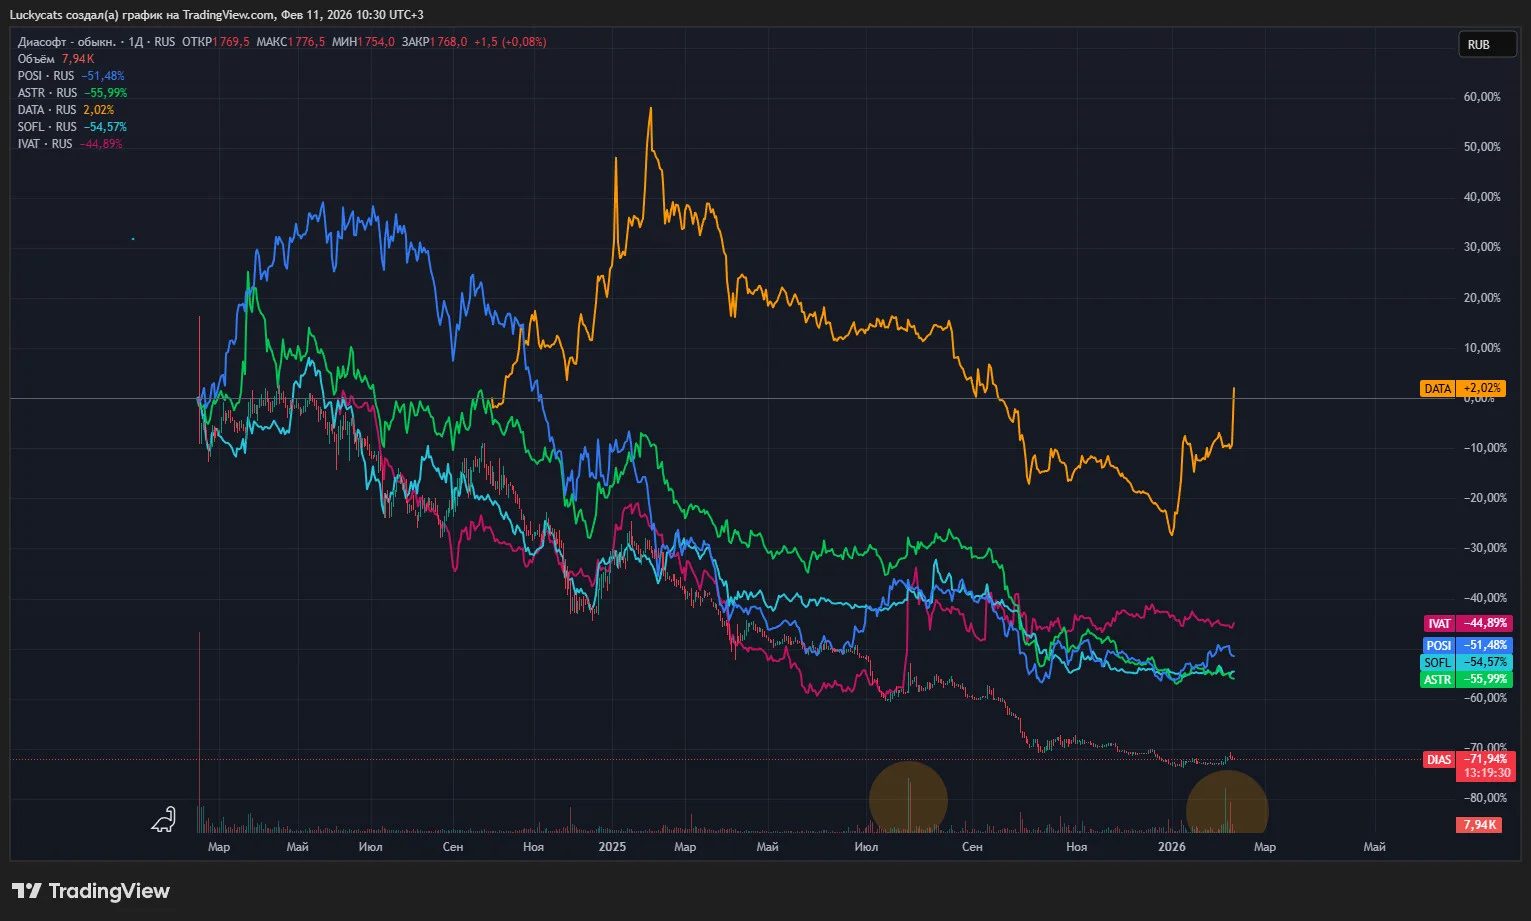Click the МИН 1754,0 low value in header
Screen dimensions: 1531x921
point(363,42)
